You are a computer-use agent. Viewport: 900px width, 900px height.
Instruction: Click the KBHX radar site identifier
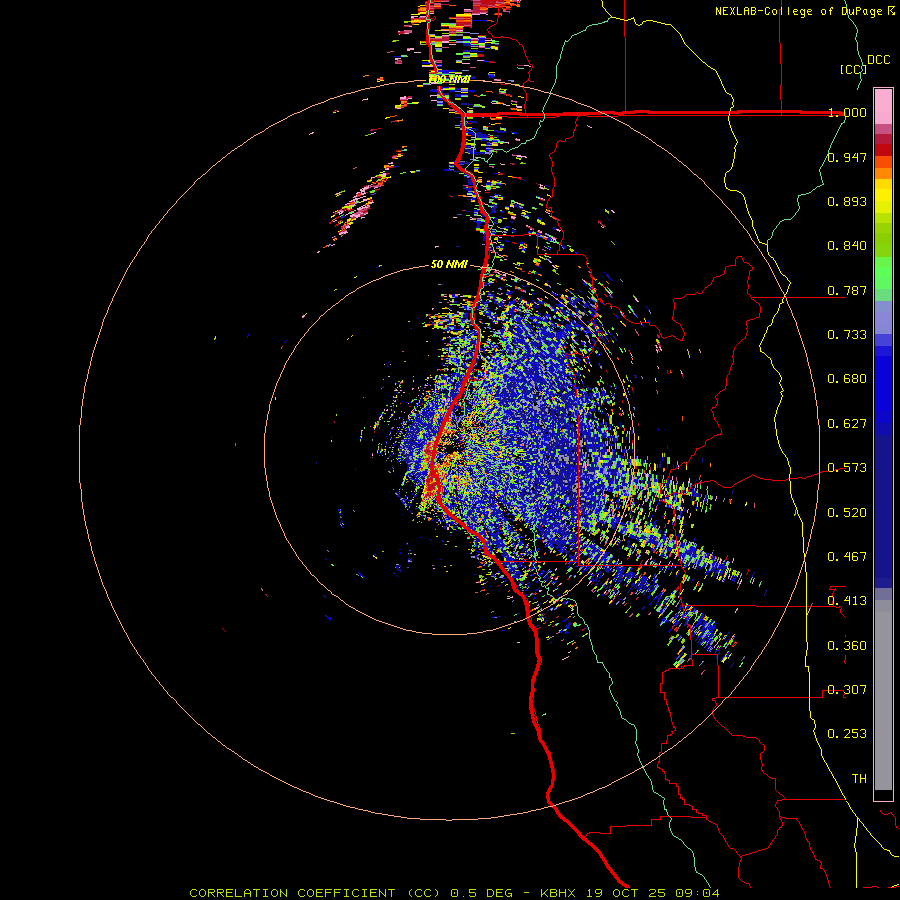tap(557, 893)
